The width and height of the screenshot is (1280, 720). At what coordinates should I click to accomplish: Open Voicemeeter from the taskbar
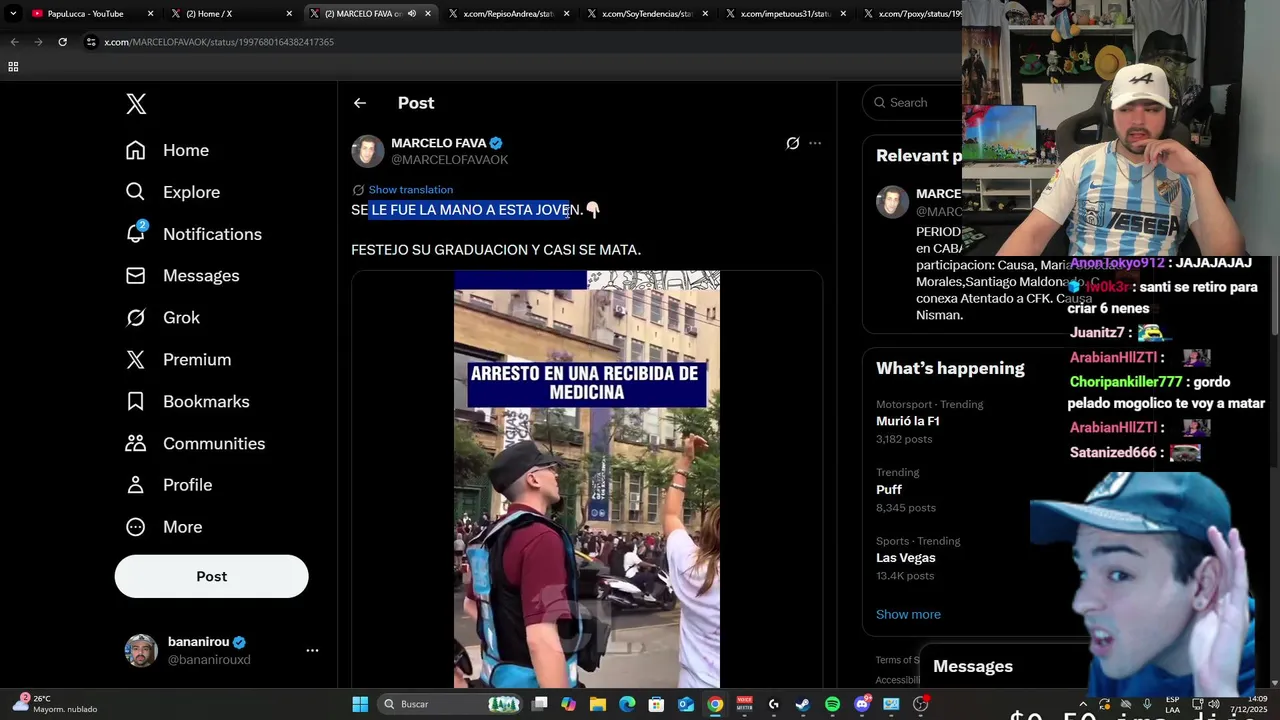pyautogui.click(x=744, y=704)
